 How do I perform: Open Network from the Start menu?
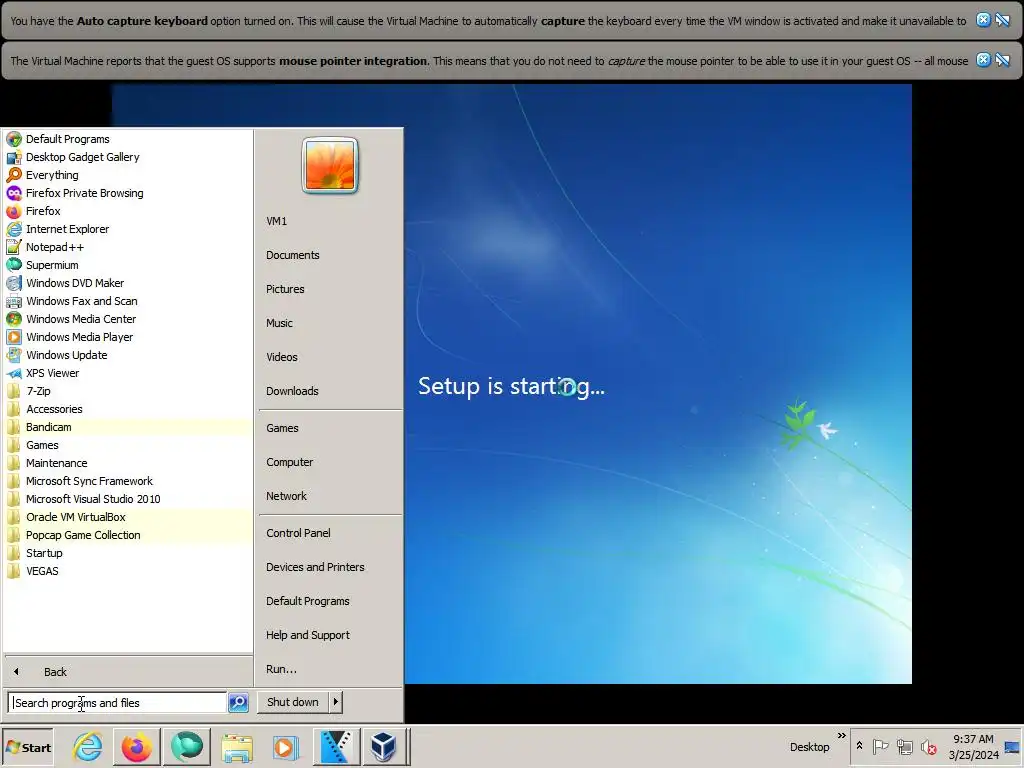click(328, 496)
